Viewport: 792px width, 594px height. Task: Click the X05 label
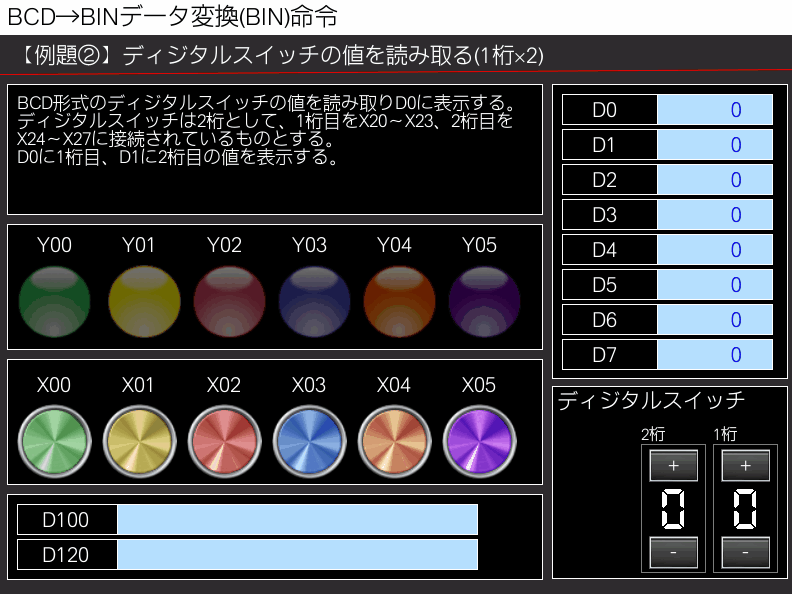click(479, 385)
